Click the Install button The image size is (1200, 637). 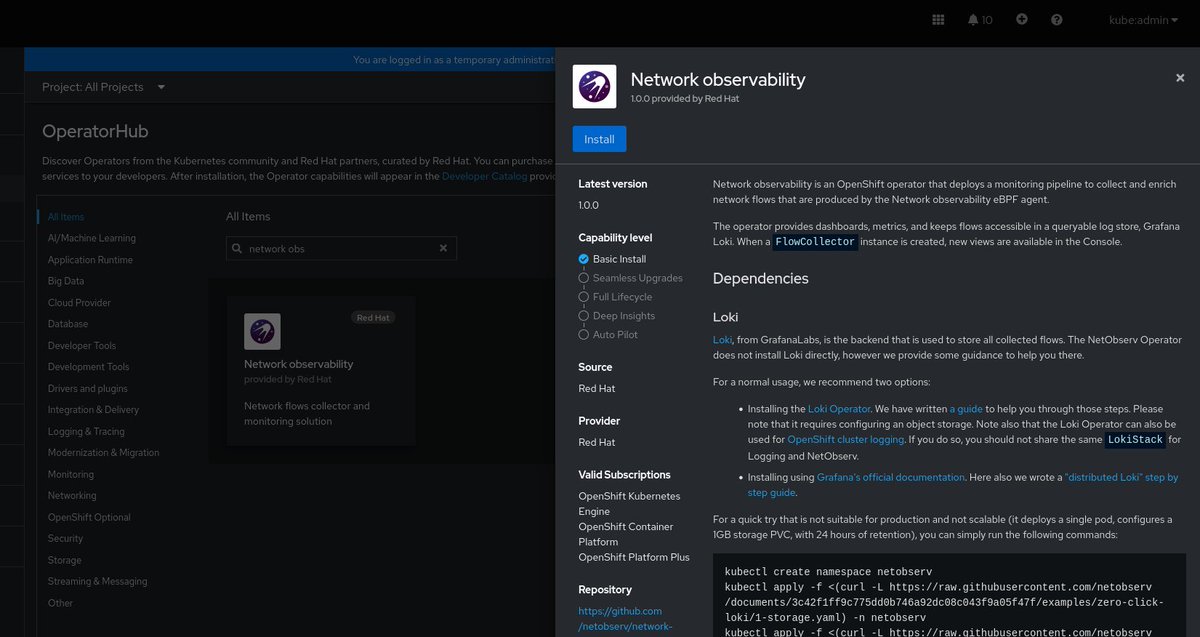tap(599, 139)
